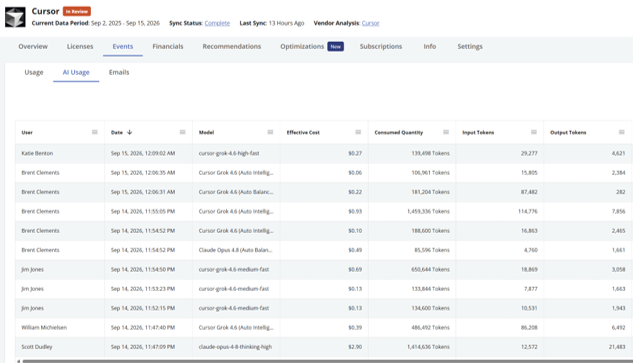Open the User column menu icon

[x=94, y=132]
